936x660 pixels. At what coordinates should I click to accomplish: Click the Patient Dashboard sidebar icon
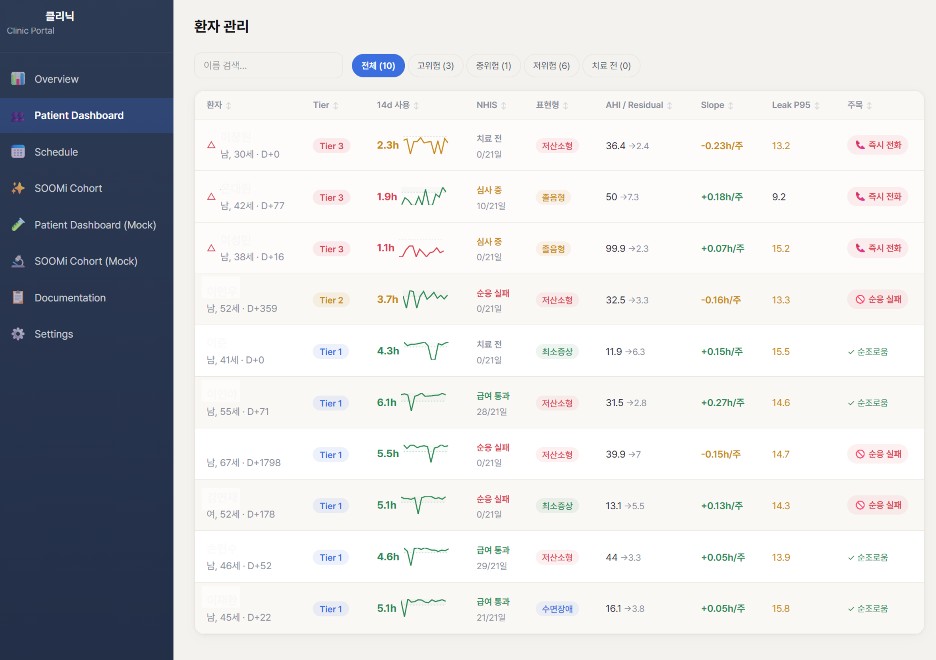pos(18,114)
